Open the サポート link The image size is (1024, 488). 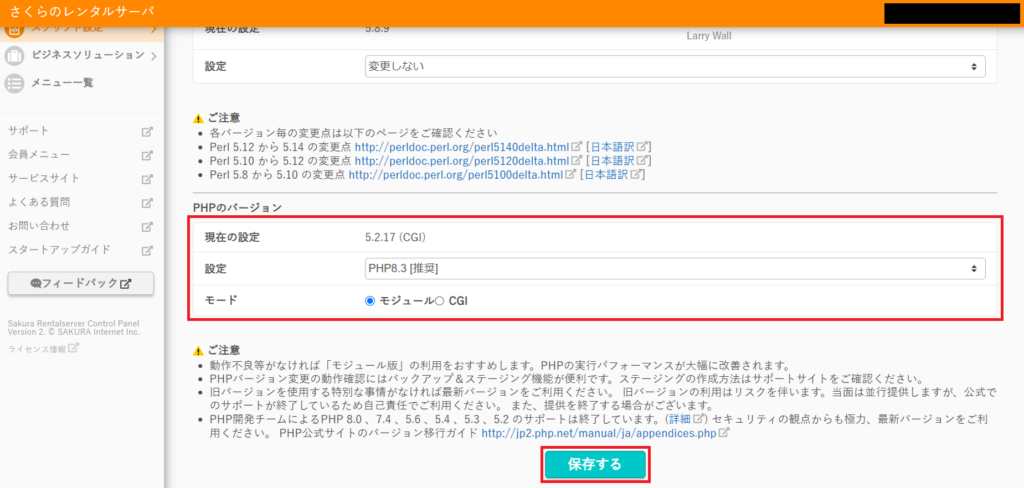point(29,131)
